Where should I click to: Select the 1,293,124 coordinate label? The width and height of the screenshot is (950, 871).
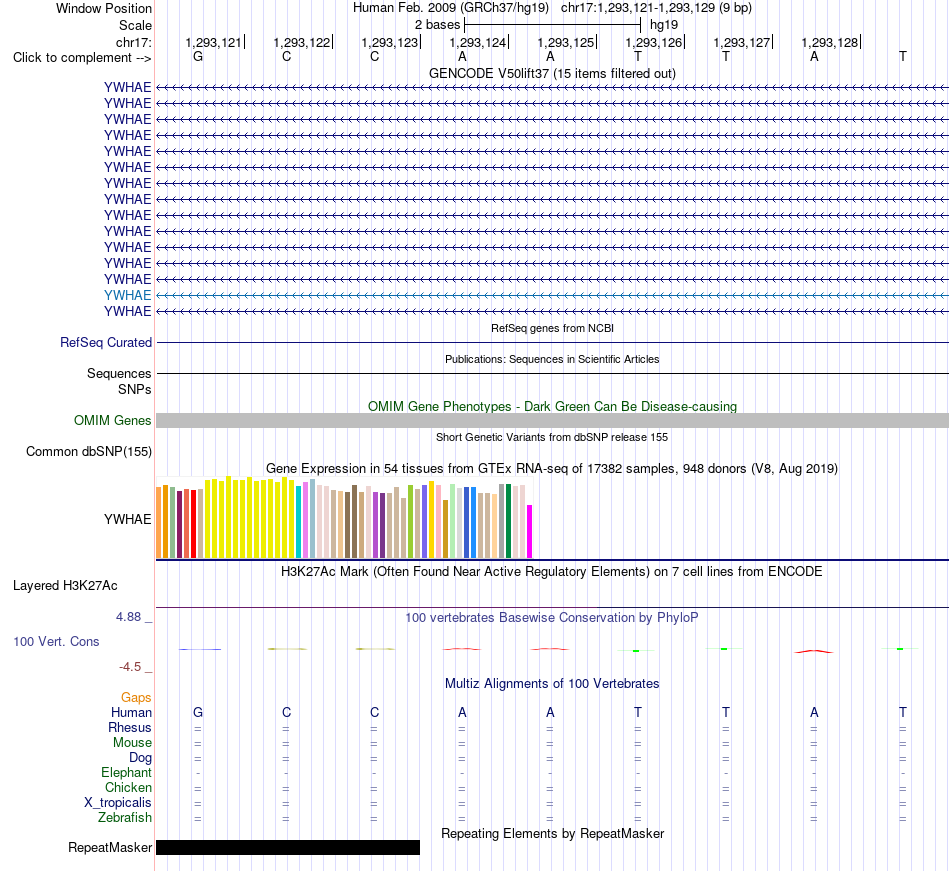click(477, 42)
